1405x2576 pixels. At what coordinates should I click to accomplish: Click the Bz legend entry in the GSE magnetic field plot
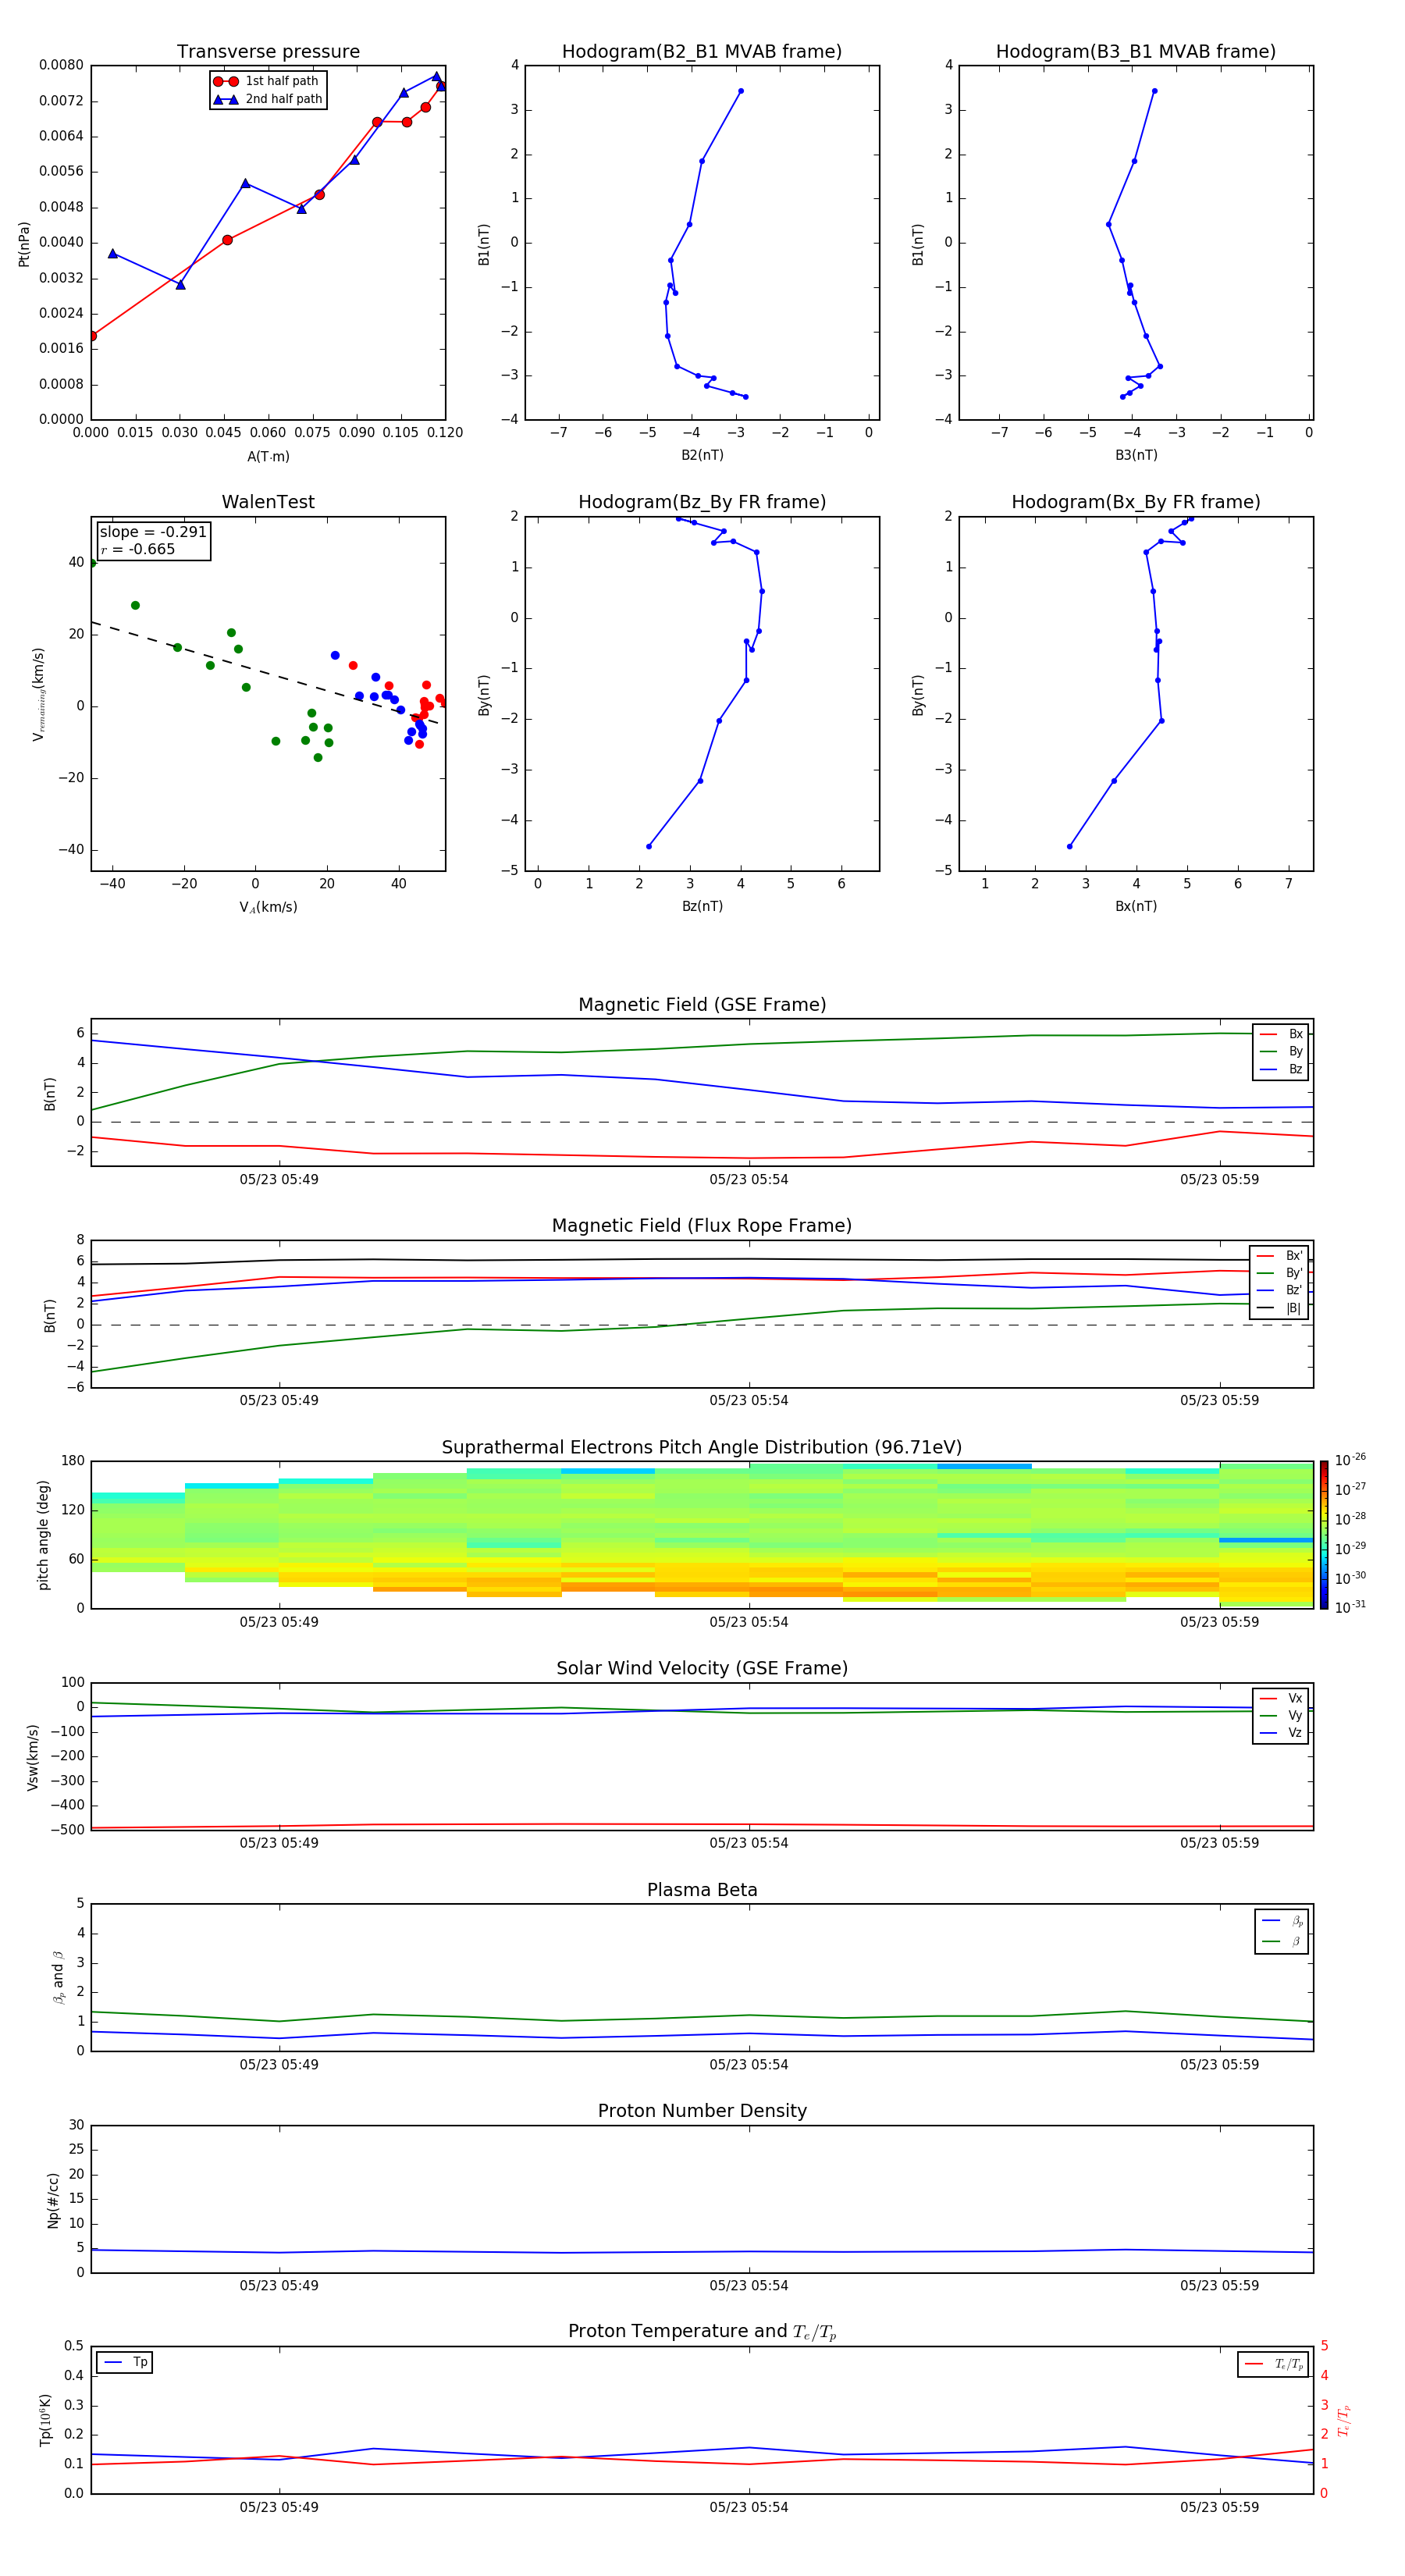point(1282,1069)
